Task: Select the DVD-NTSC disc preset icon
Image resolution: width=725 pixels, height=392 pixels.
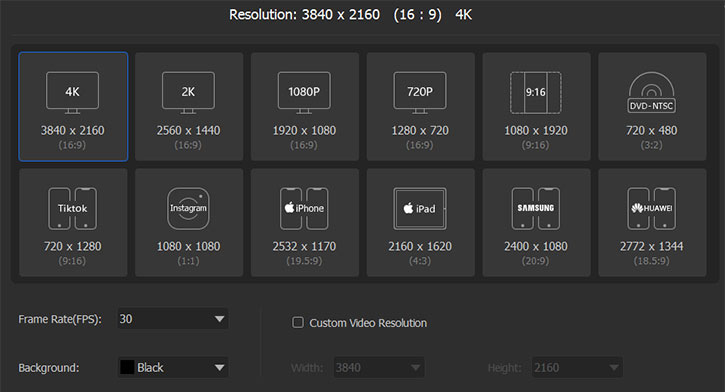Action: pyautogui.click(x=651, y=92)
